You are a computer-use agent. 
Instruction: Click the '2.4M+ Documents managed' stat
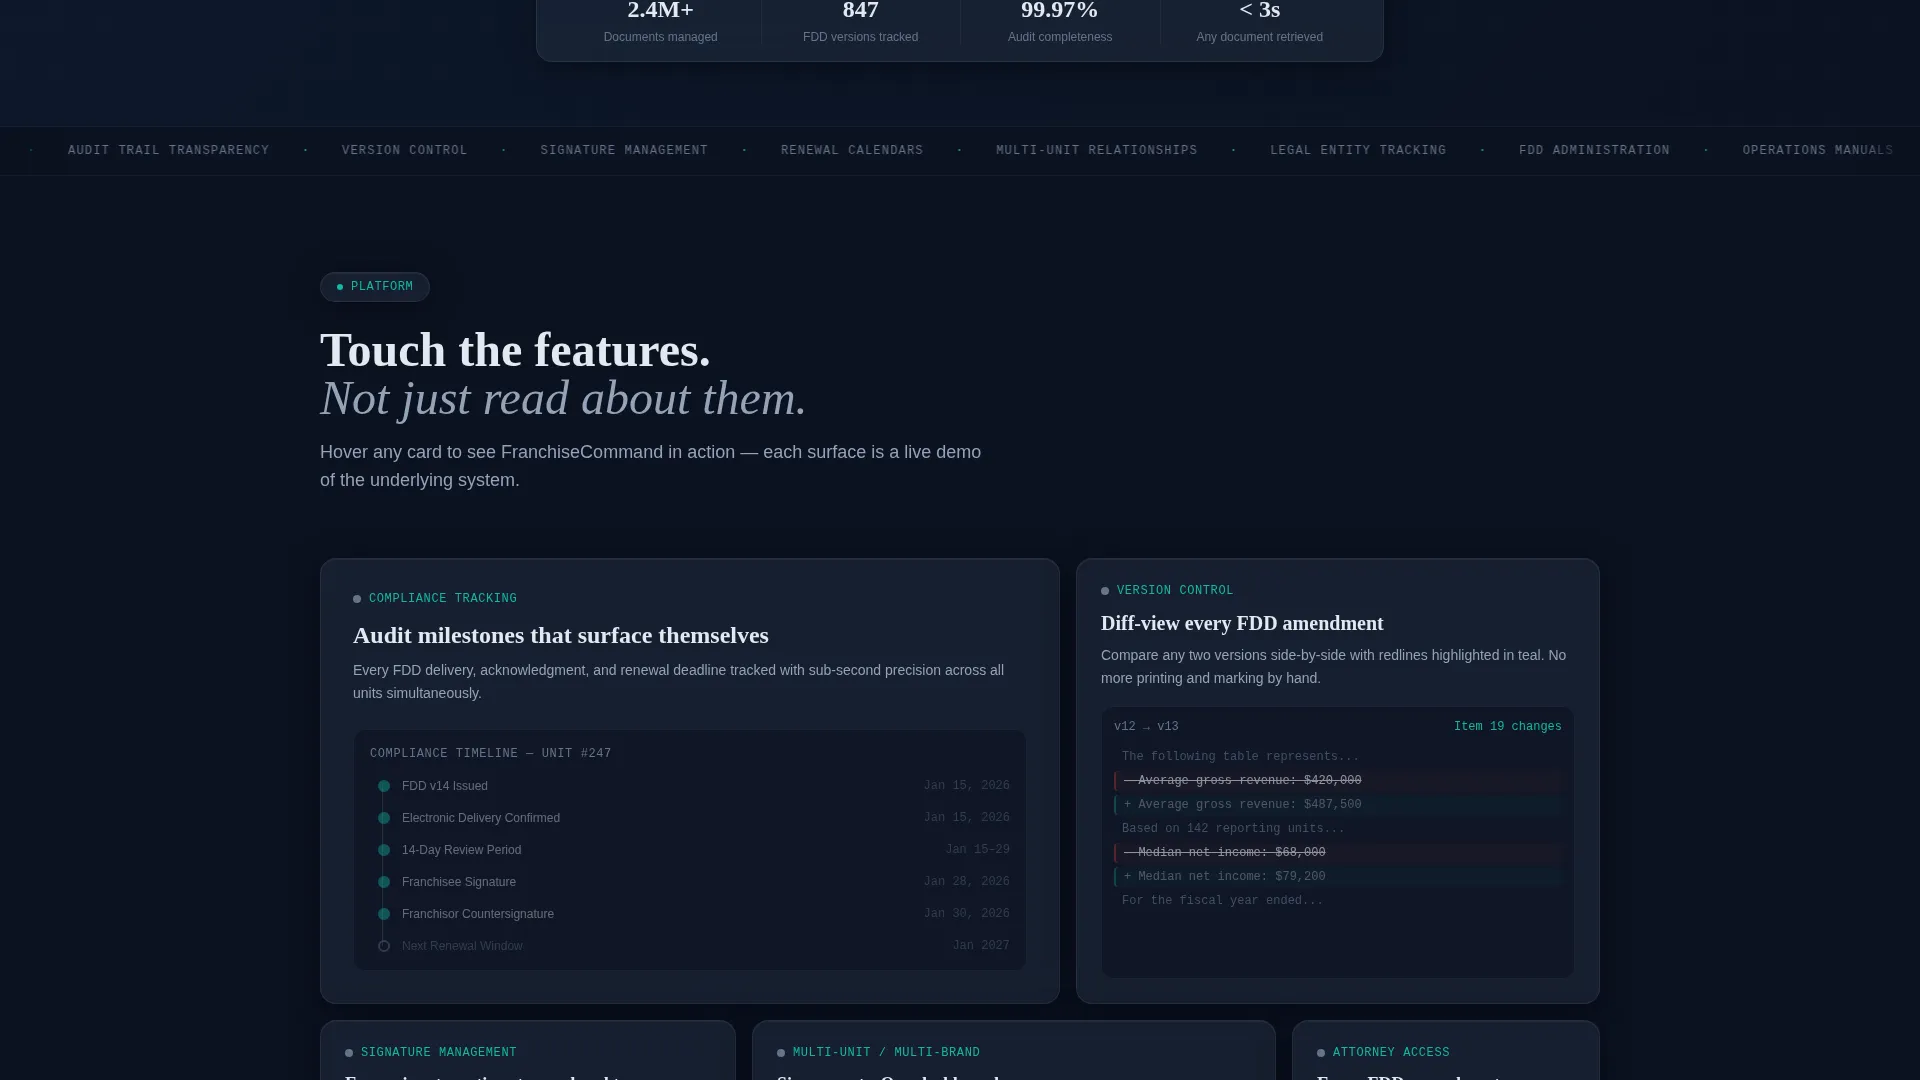660,22
